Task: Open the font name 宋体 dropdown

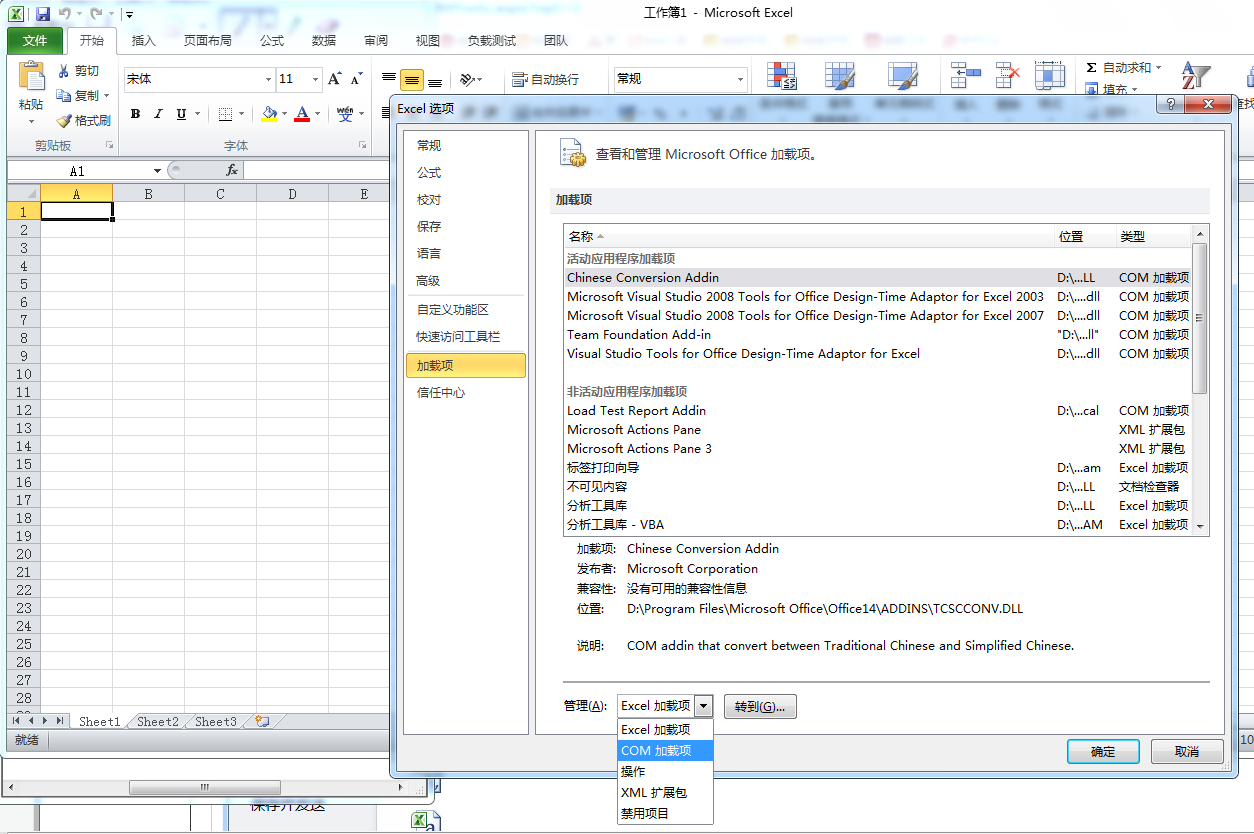Action: [x=268, y=79]
